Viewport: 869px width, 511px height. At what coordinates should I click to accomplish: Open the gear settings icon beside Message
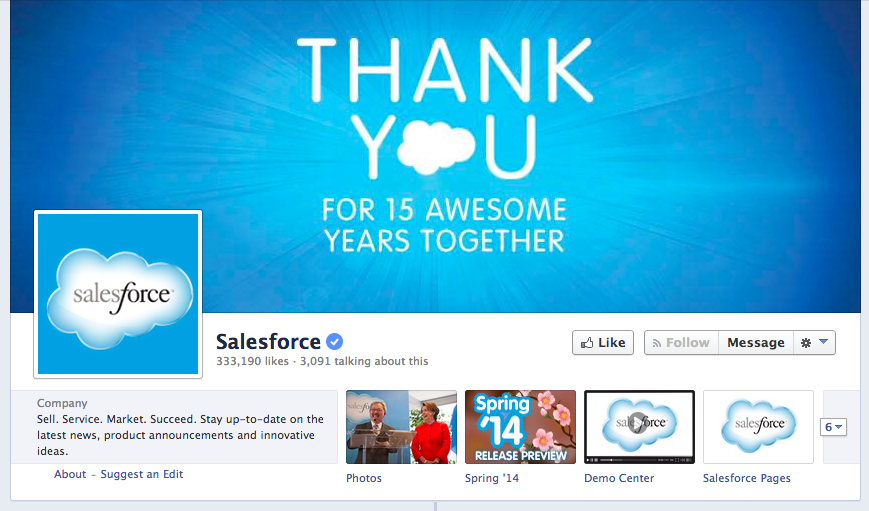pyautogui.click(x=806, y=343)
